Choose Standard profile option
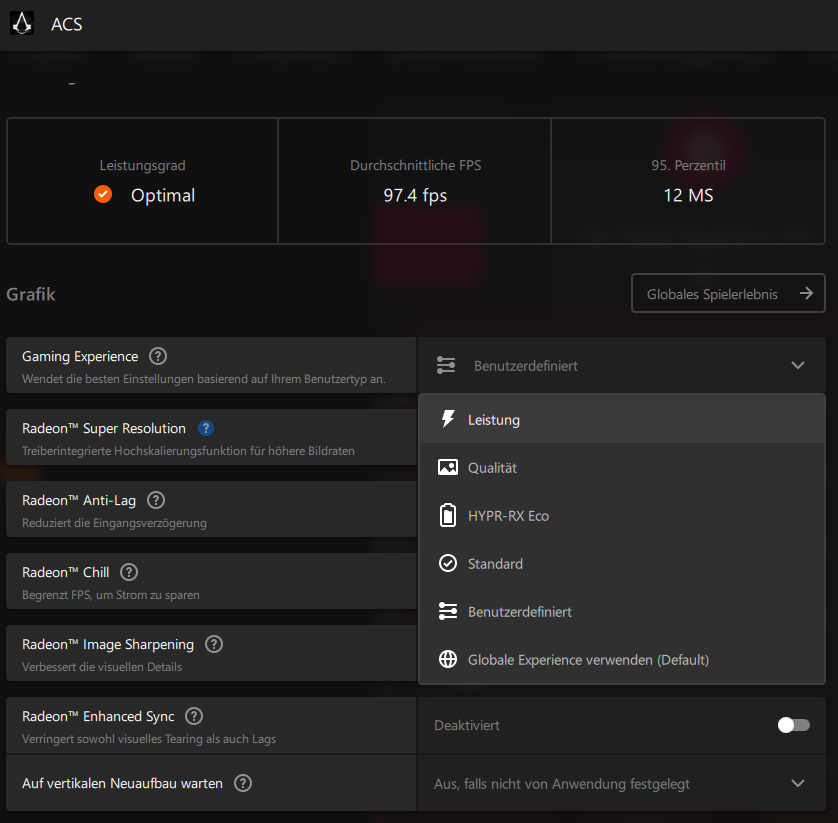Viewport: 838px width, 823px height. (622, 563)
